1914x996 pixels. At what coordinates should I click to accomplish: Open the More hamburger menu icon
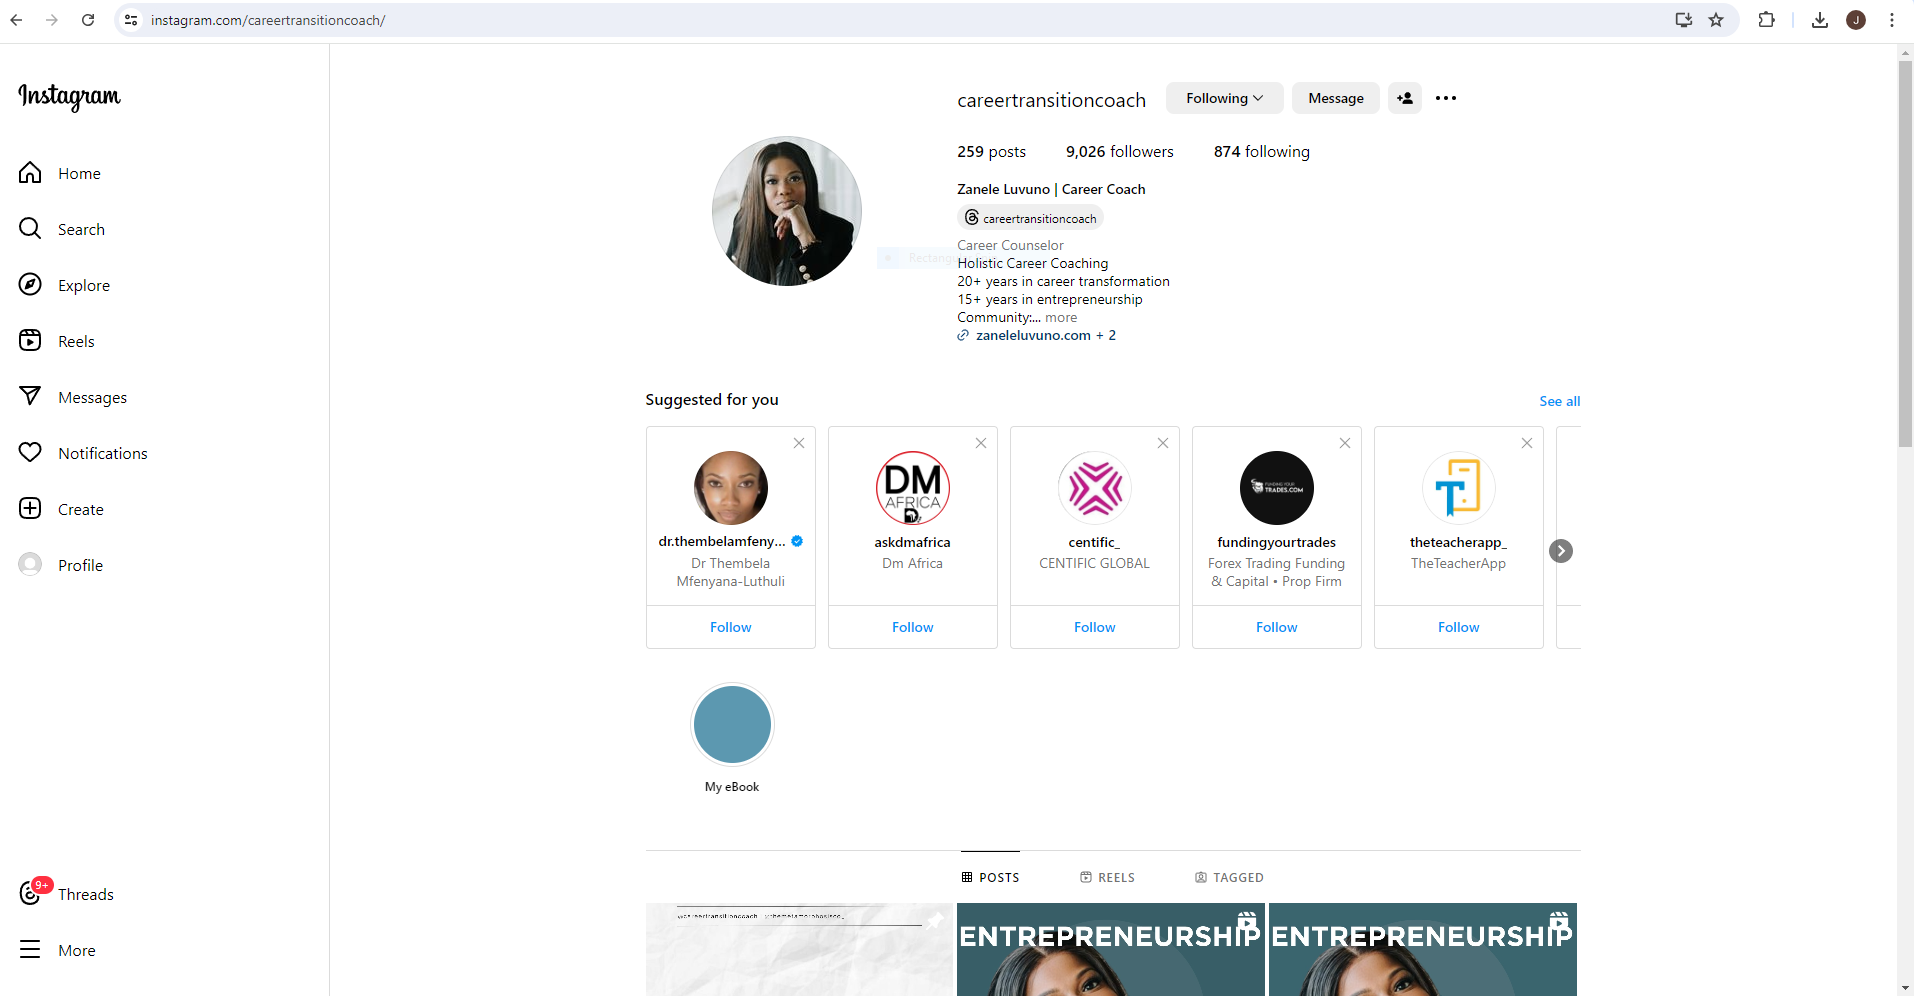pyautogui.click(x=30, y=950)
